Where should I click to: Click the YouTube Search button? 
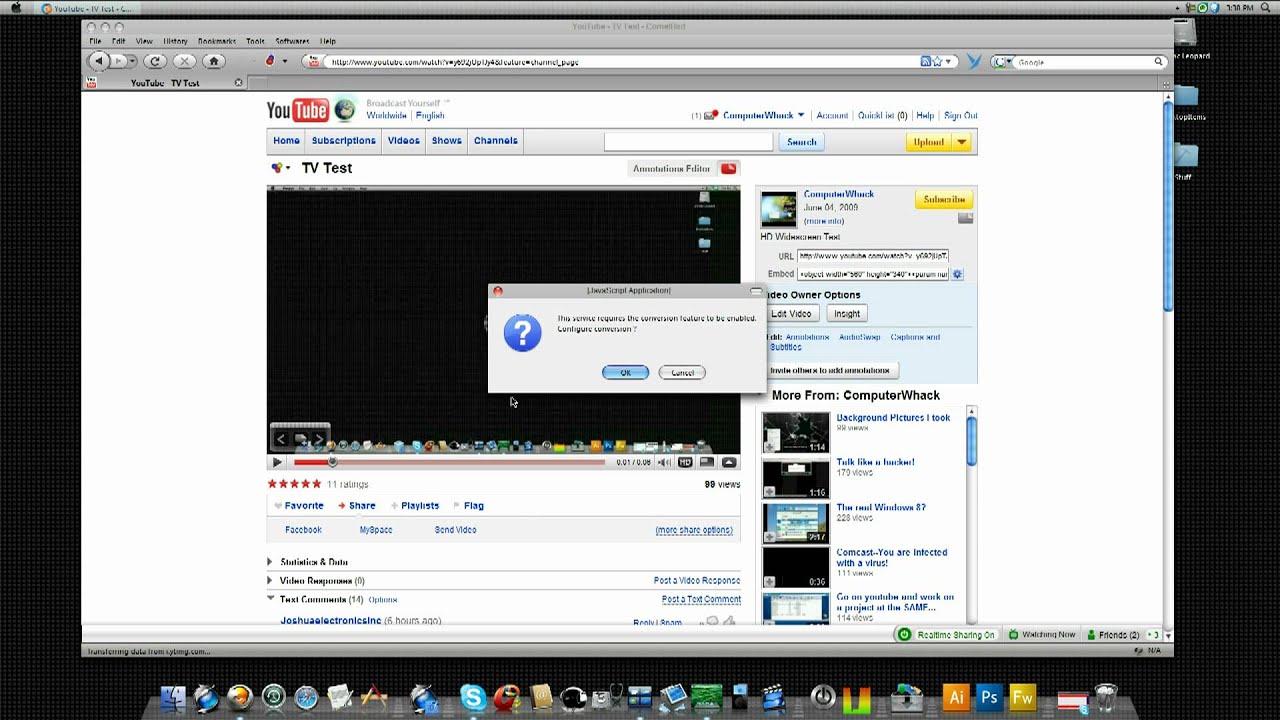pos(802,142)
